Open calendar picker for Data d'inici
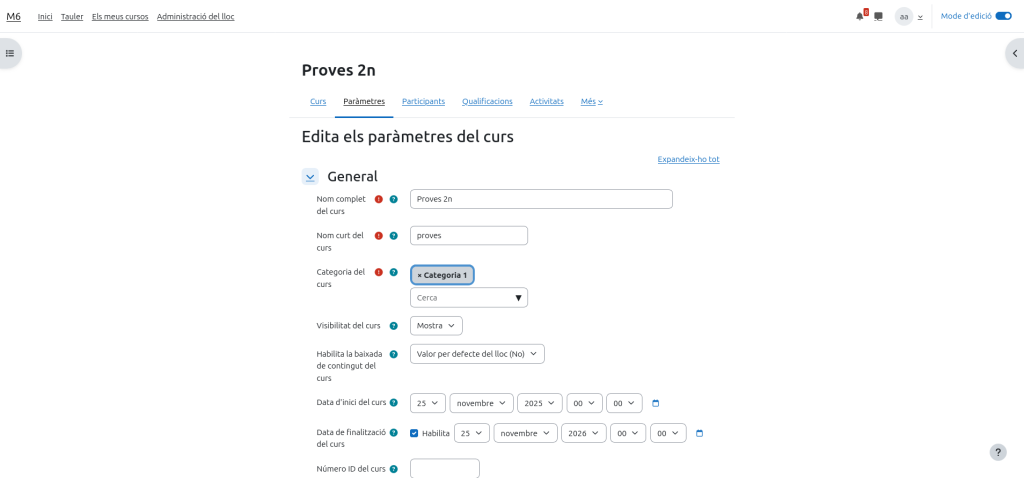 [656, 403]
